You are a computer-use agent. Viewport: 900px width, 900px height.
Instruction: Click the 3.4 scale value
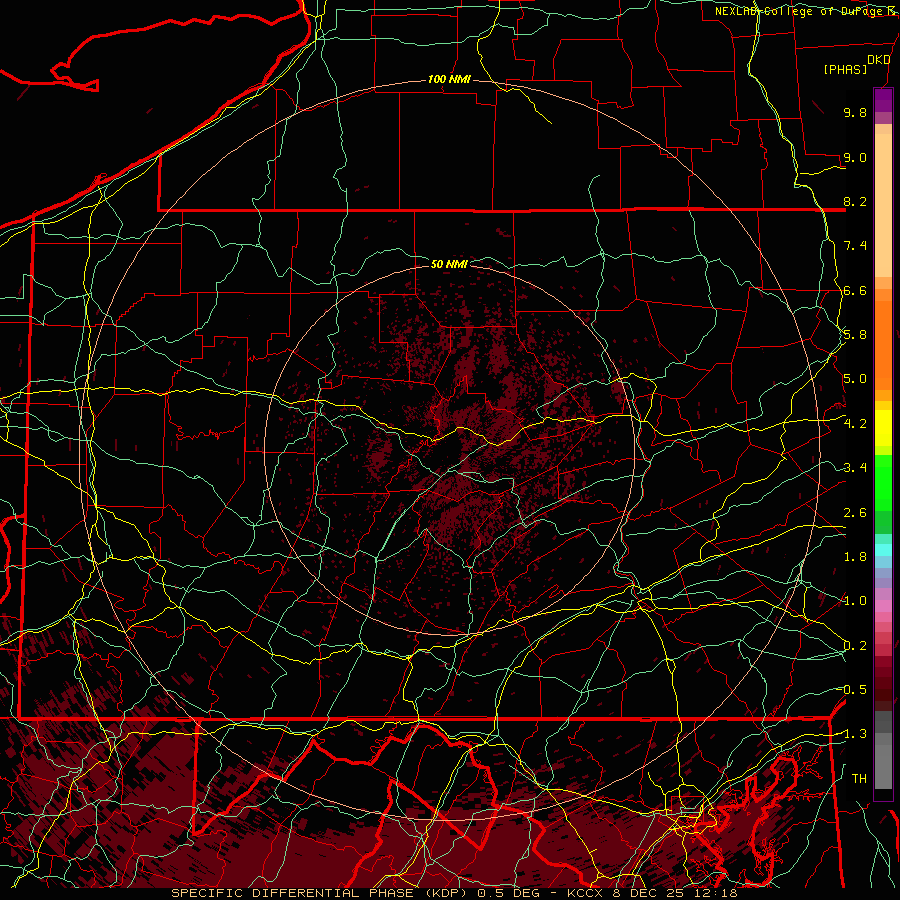click(x=855, y=468)
